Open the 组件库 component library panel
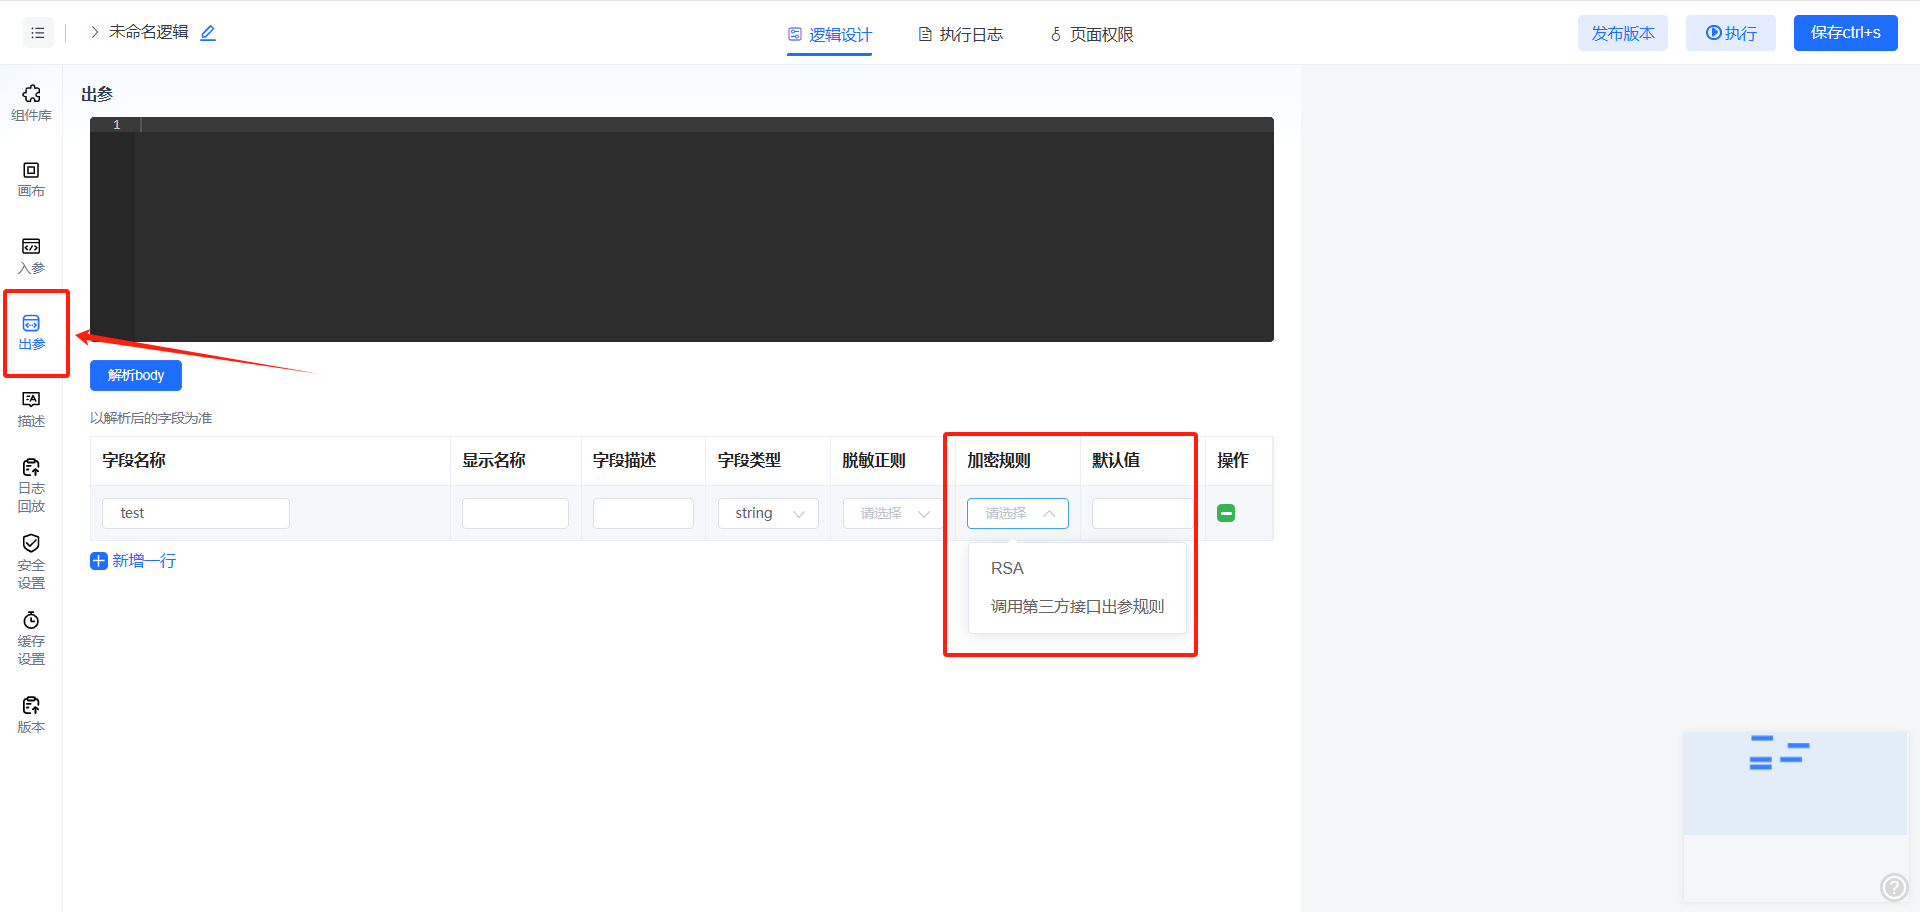1920x912 pixels. coord(31,103)
